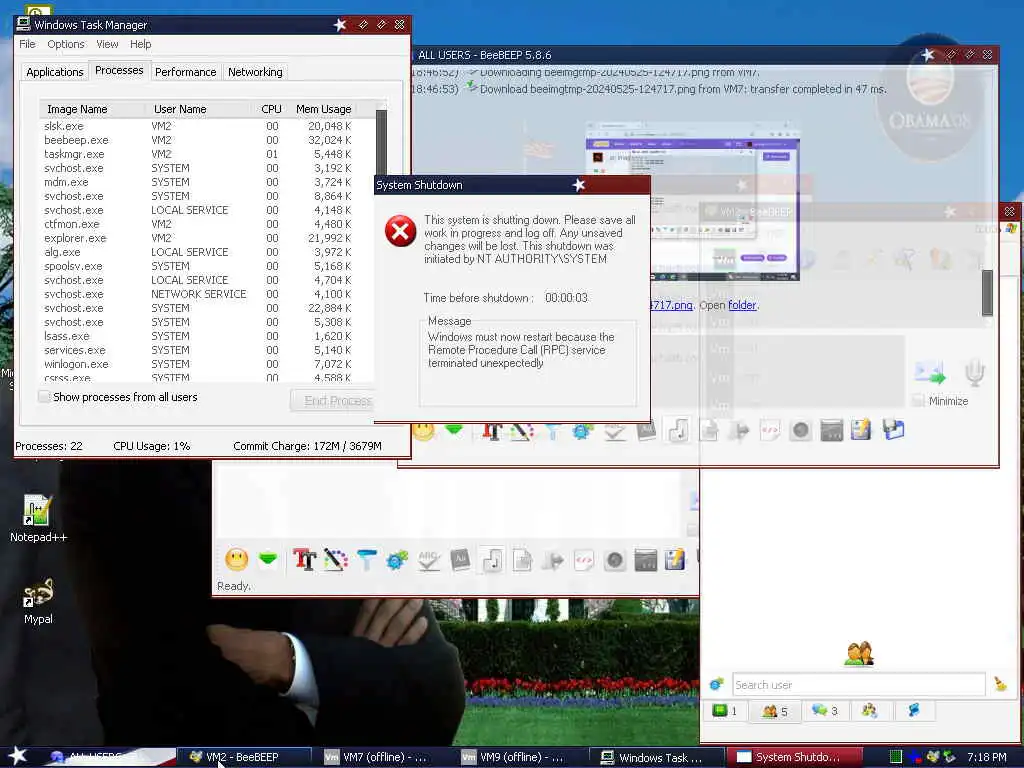Viewport: 1024px width, 768px height.
Task: Click music note icon in VM2 chat toolbar
Action: pyautogui.click(x=492, y=560)
